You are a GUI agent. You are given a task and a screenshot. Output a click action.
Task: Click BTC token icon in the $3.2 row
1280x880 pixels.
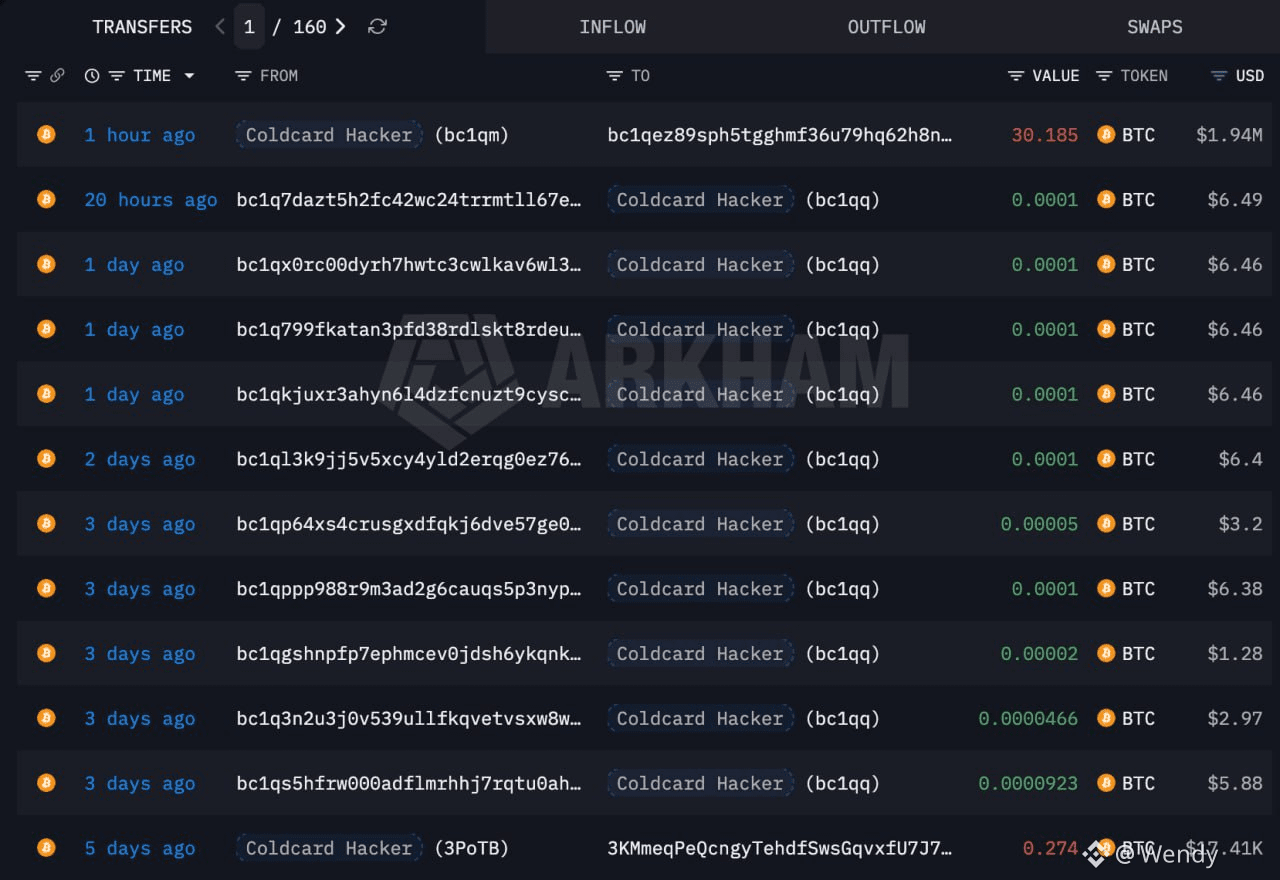pyautogui.click(x=1106, y=523)
